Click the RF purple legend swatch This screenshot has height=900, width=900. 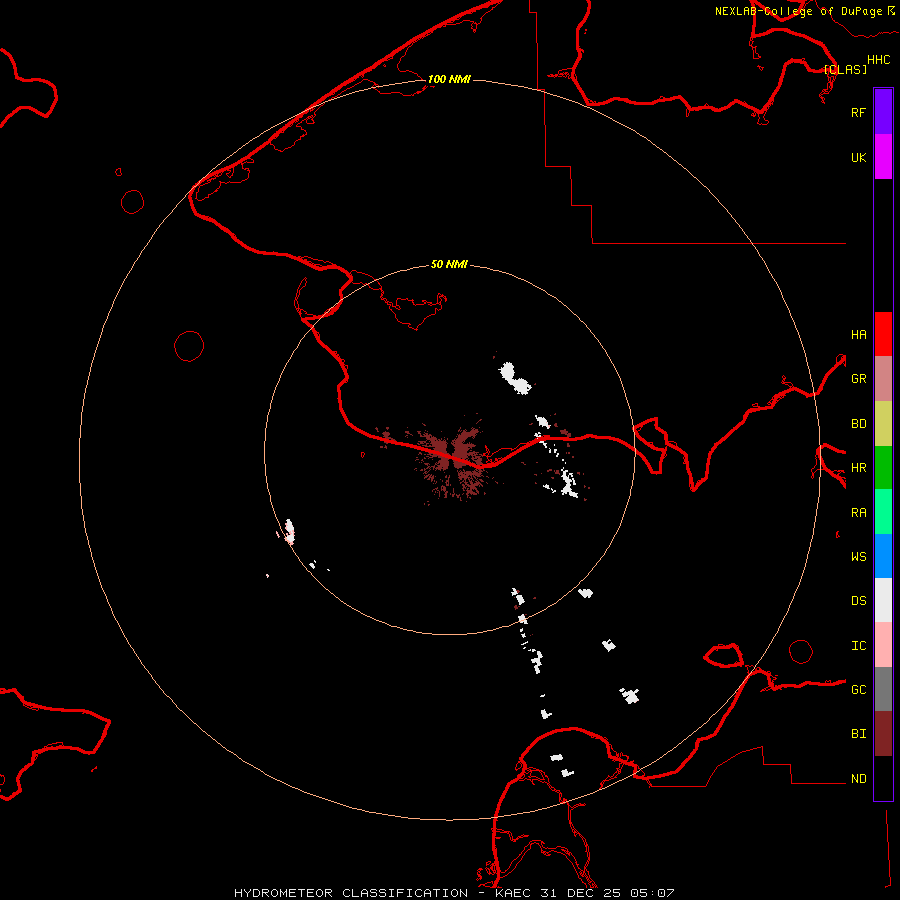pos(883,112)
